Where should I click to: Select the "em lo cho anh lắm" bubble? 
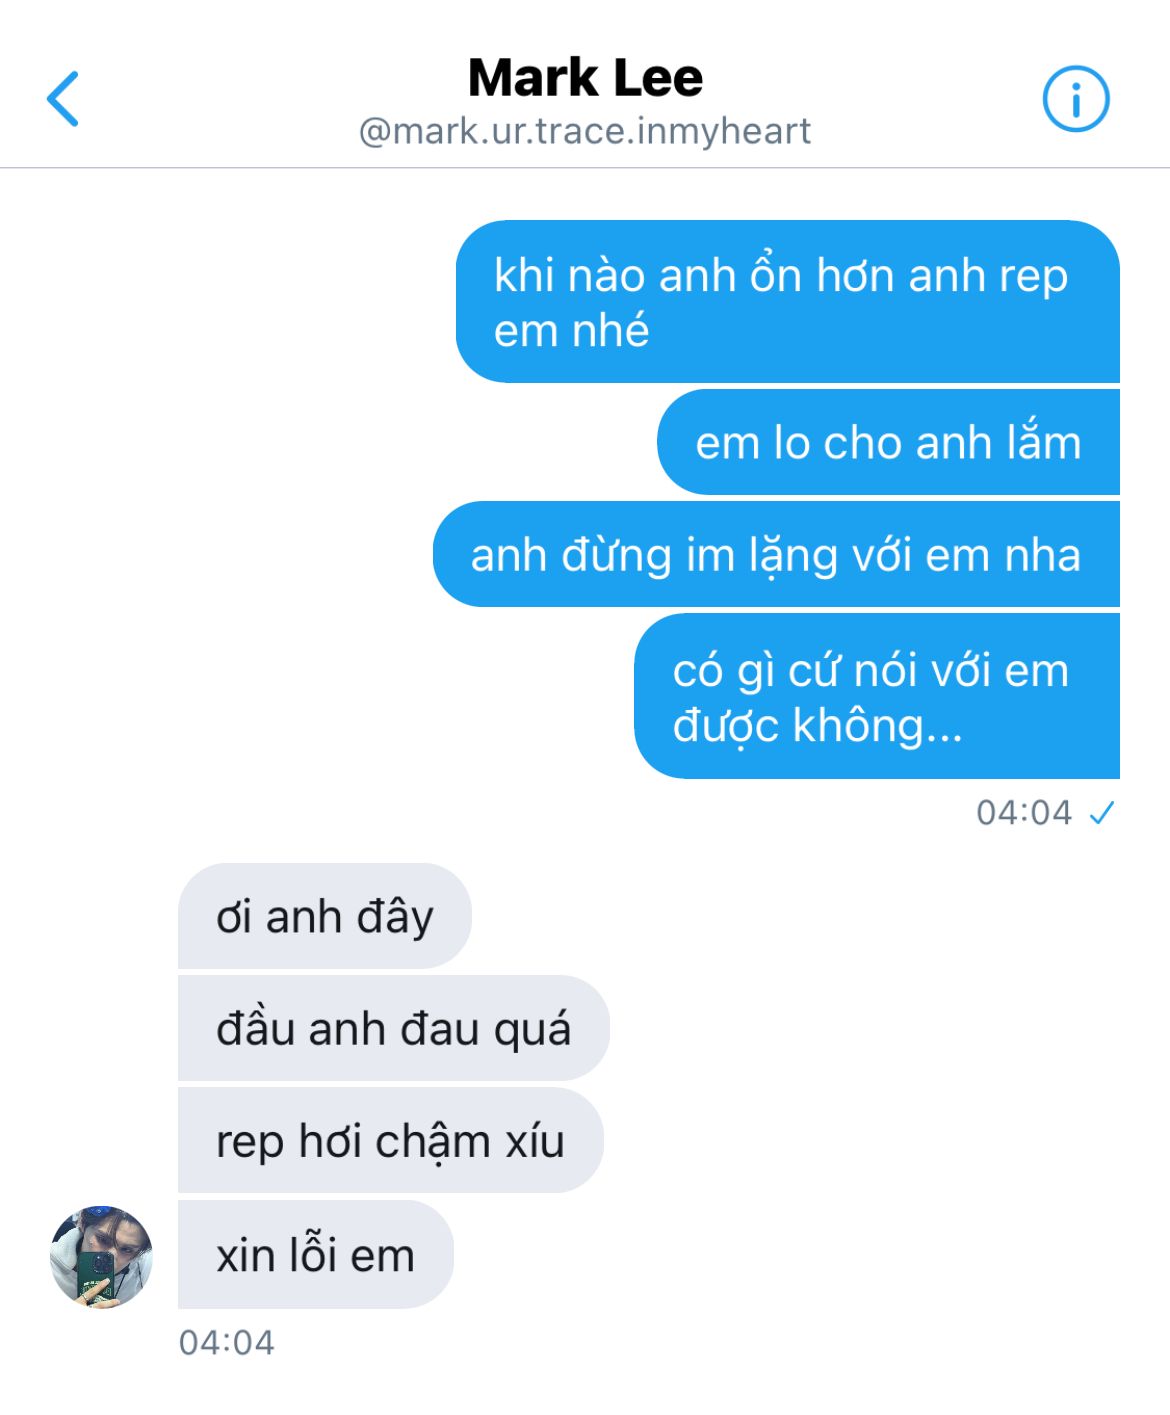(x=888, y=442)
